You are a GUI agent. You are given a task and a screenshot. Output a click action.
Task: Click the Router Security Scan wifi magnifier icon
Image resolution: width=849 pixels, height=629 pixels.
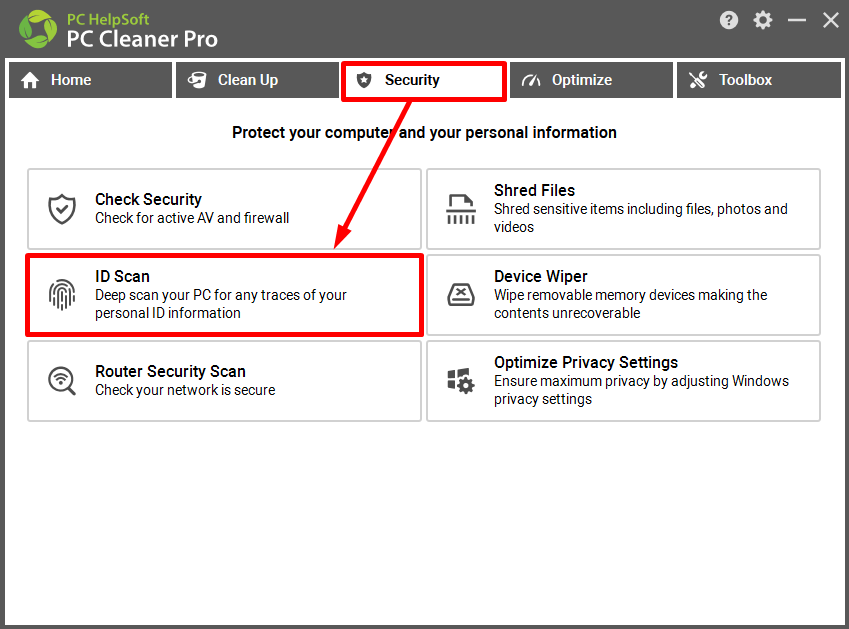pos(62,381)
